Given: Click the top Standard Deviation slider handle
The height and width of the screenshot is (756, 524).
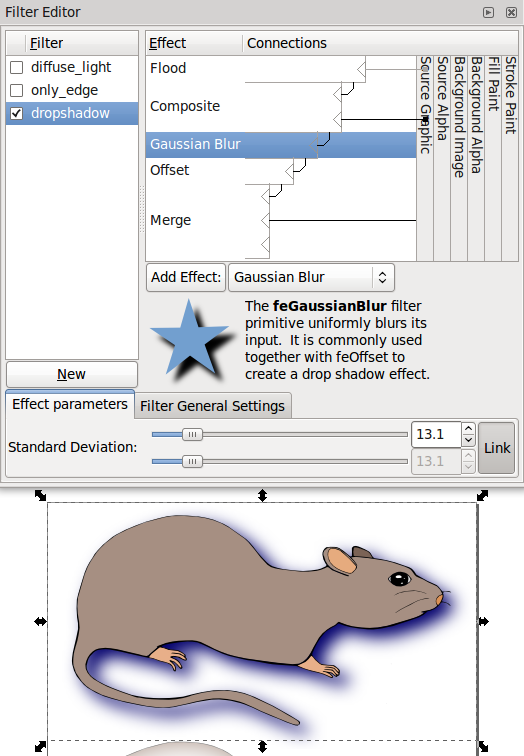Looking at the screenshot, I should pos(192,434).
